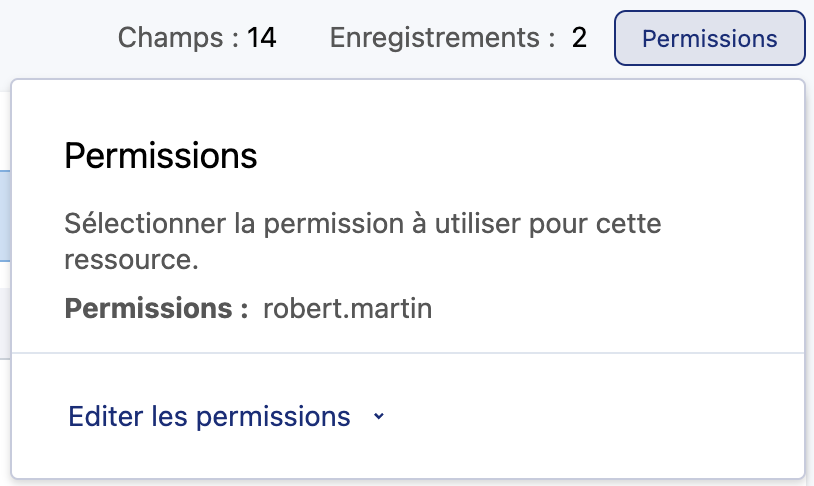Open the Editer les permissions link

tap(209, 416)
